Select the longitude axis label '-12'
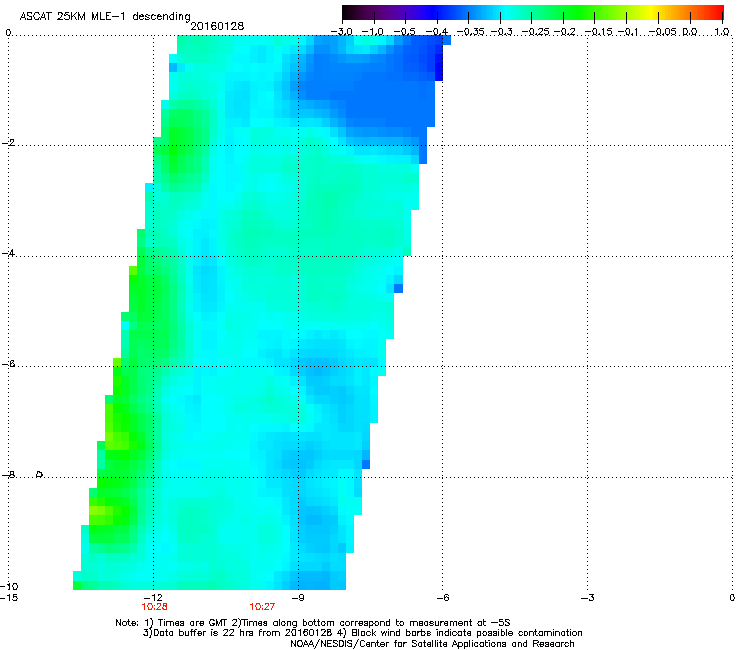Image resolution: width=740 pixels, height=650 pixels. click(153, 598)
